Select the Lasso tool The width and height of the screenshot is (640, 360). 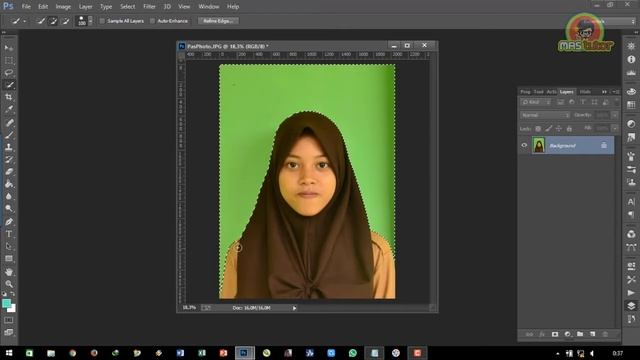tap(9, 73)
